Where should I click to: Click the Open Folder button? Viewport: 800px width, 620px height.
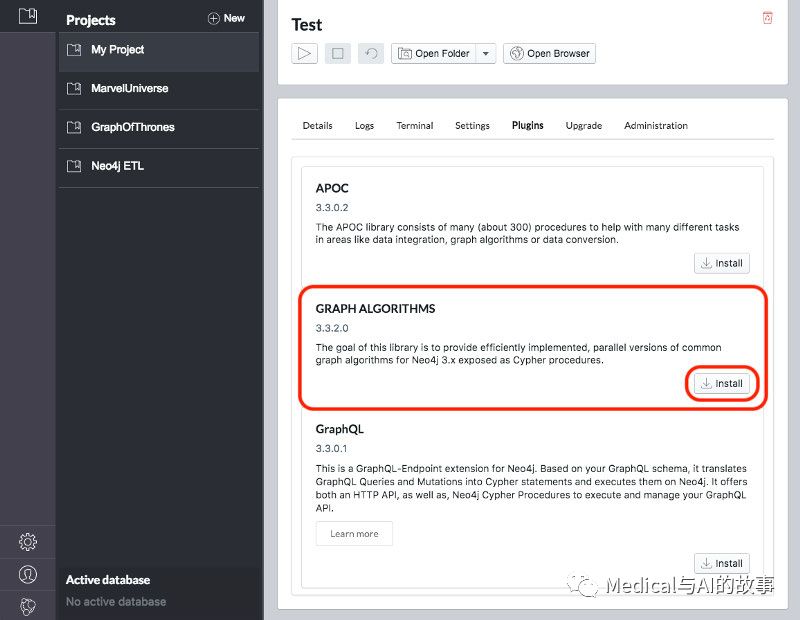pyautogui.click(x=434, y=53)
